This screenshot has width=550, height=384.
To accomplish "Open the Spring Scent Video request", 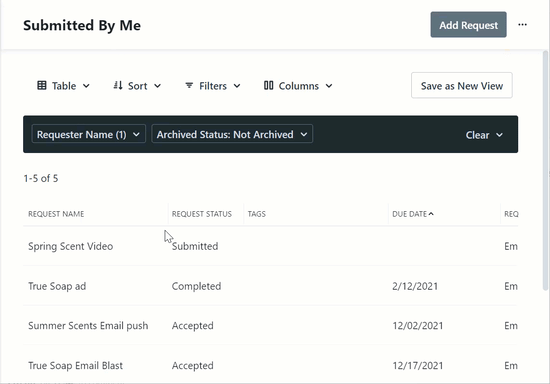I will [x=71, y=246].
